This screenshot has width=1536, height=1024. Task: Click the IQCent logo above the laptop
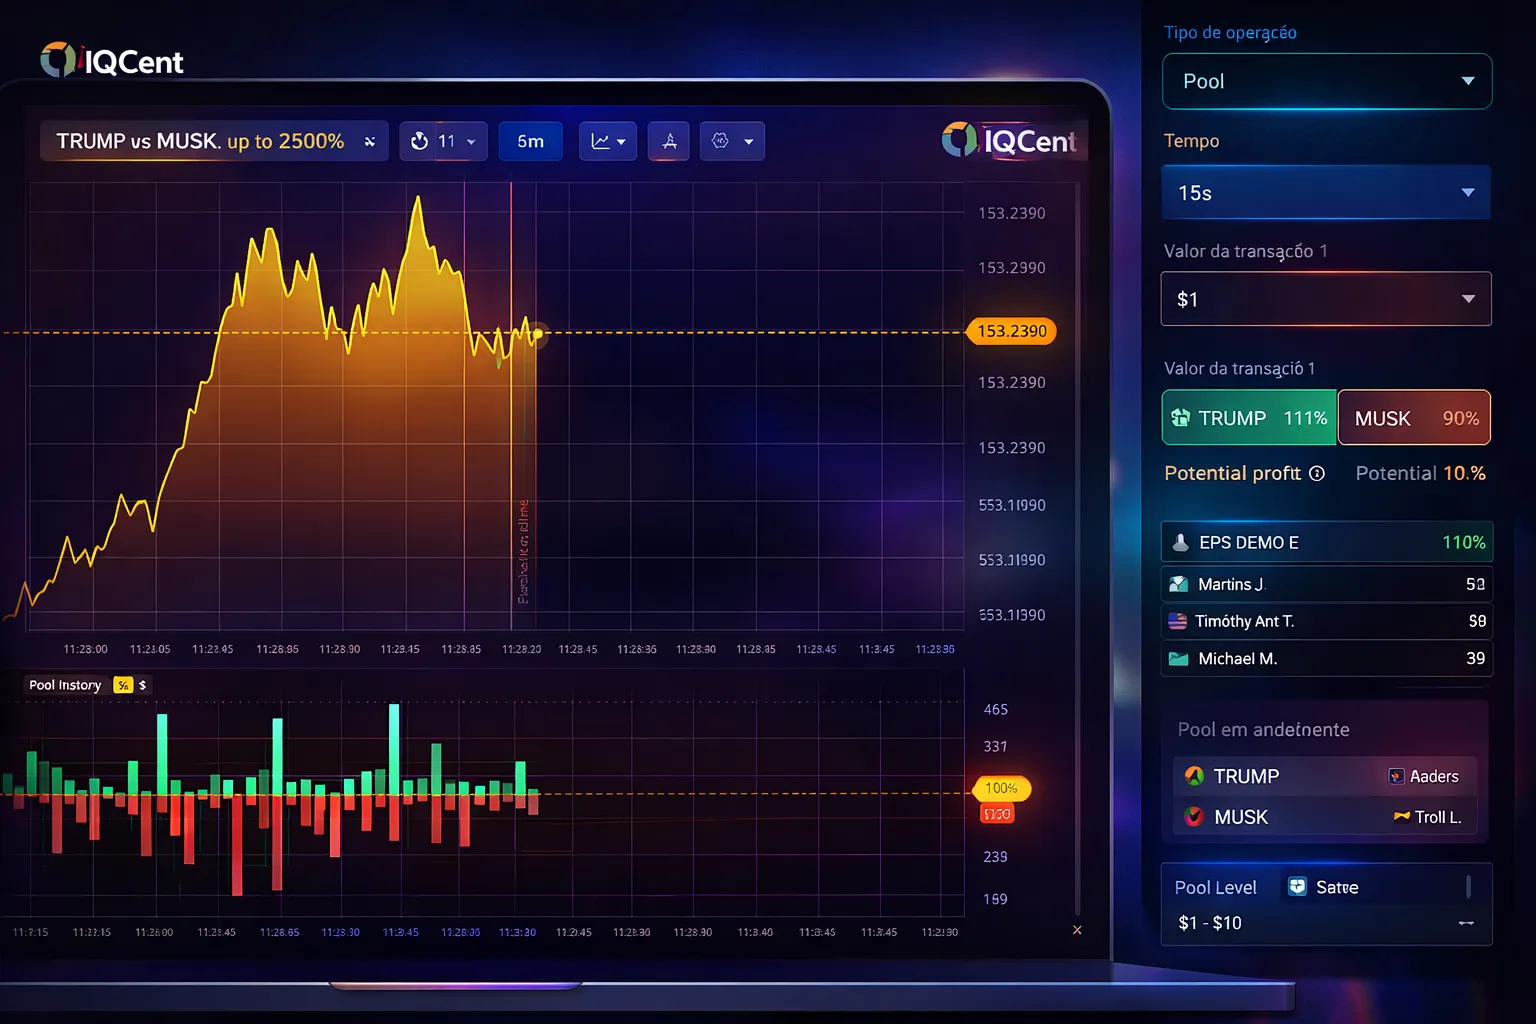click(112, 61)
